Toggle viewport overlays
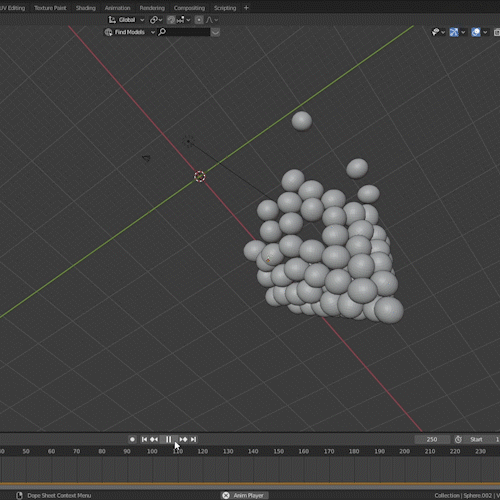The height and width of the screenshot is (500, 500). click(476, 32)
